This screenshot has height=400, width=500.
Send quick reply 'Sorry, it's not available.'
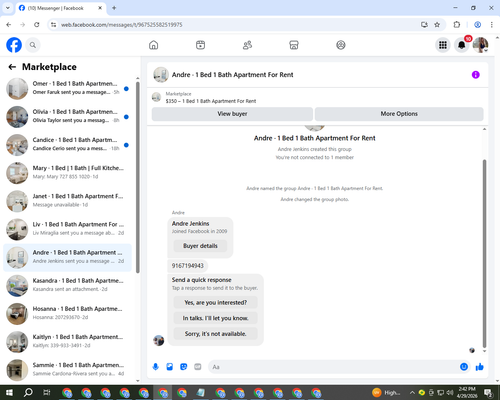point(216,334)
